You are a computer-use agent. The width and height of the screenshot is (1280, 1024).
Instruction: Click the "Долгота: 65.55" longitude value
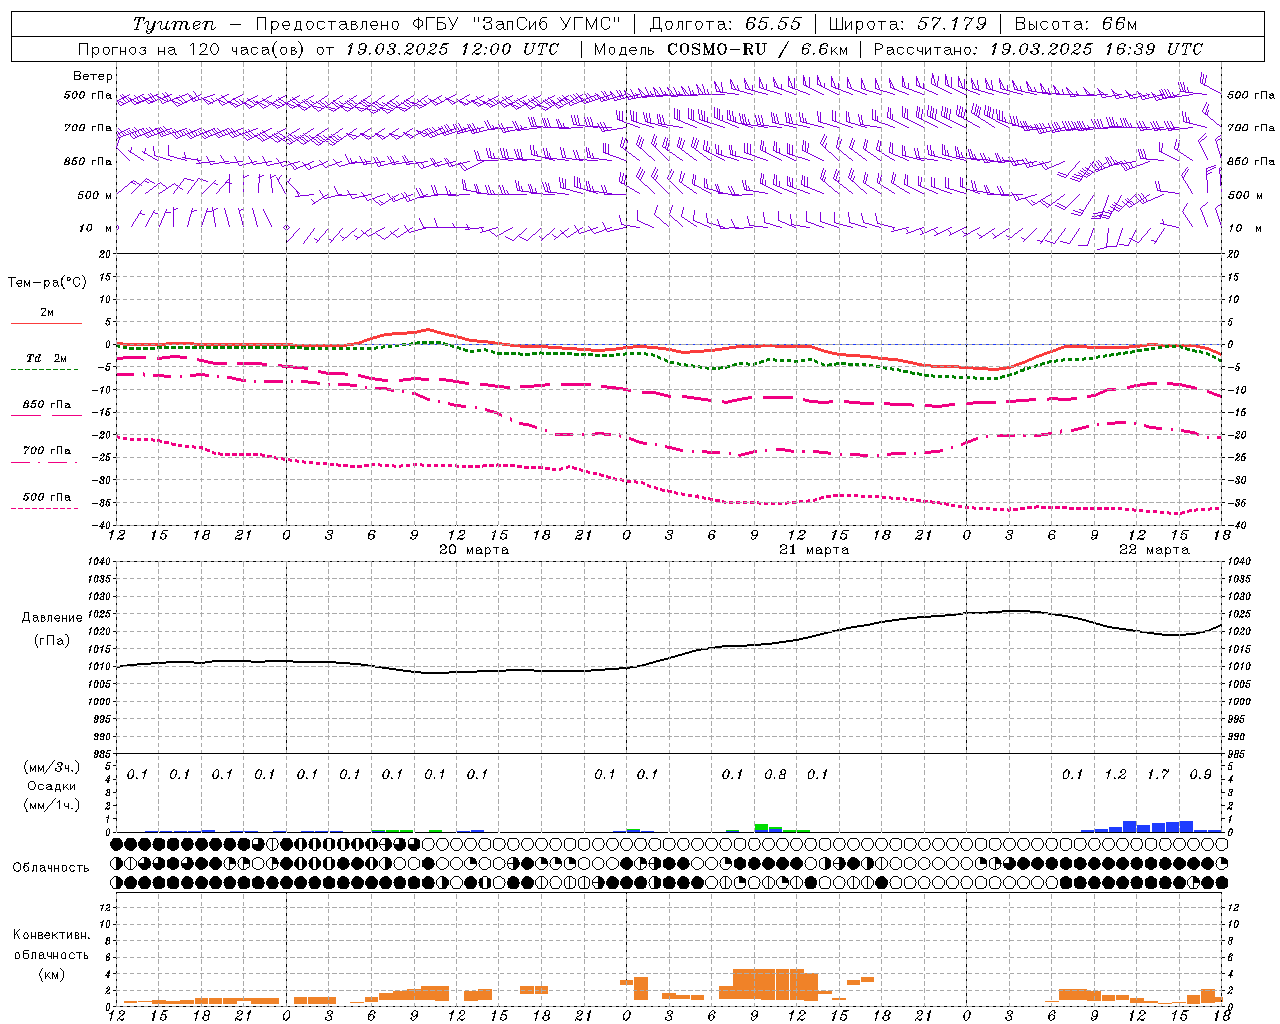(x=725, y=24)
